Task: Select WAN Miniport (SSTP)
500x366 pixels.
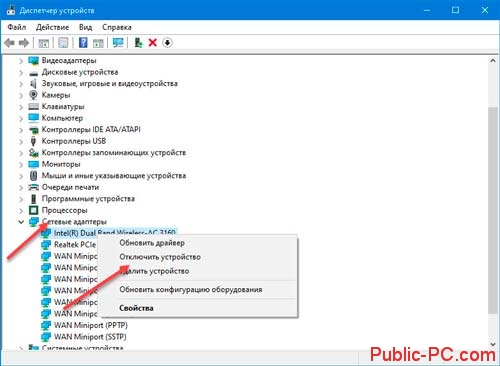Action: 90,337
